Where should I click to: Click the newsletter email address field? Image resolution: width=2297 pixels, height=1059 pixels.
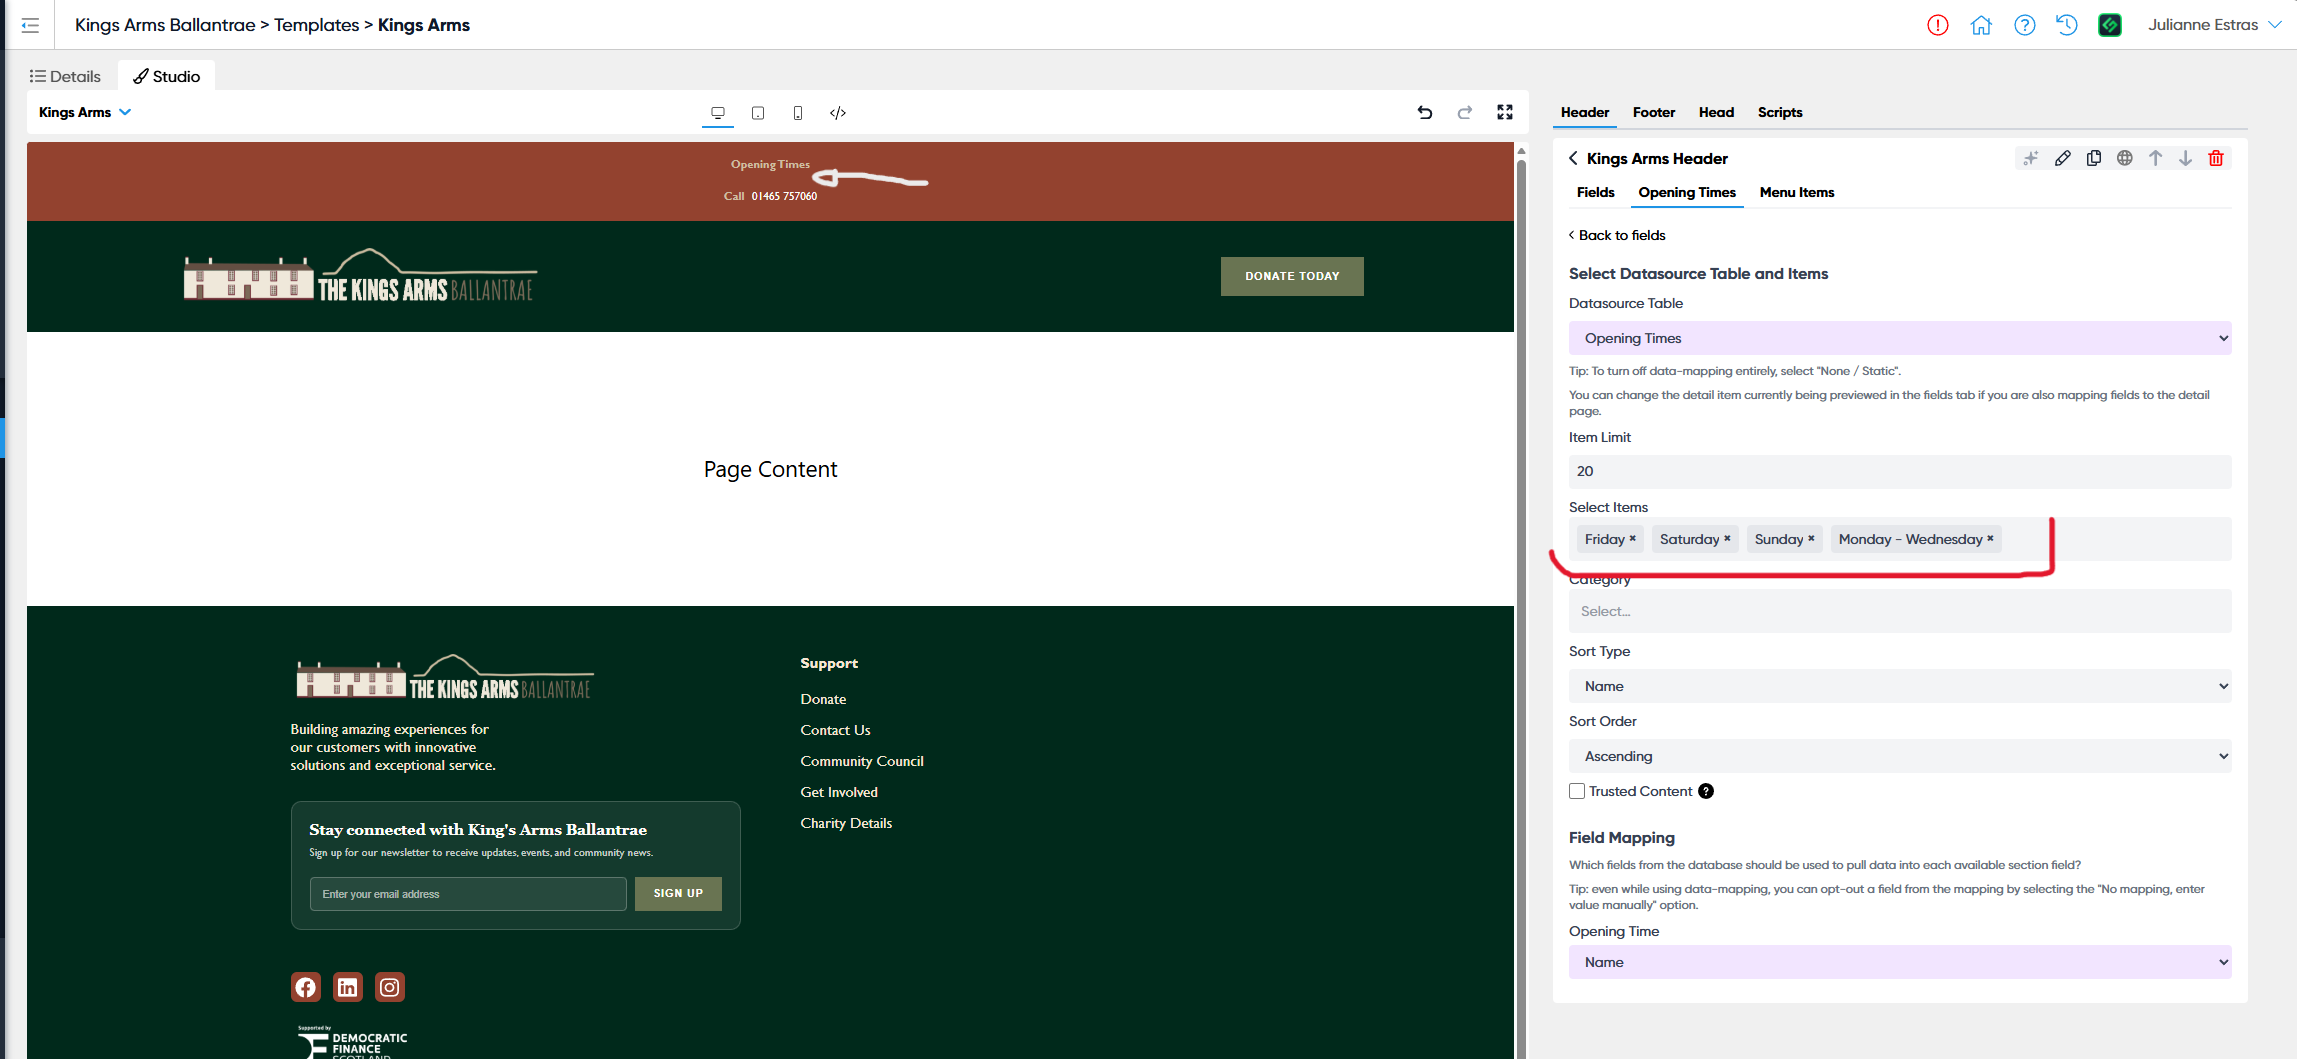(x=468, y=894)
